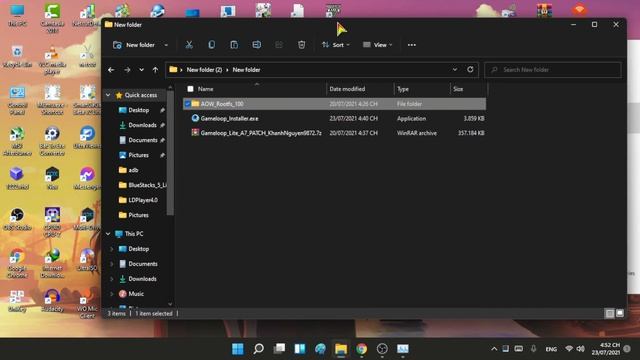Sort by the Size column header

click(x=458, y=89)
